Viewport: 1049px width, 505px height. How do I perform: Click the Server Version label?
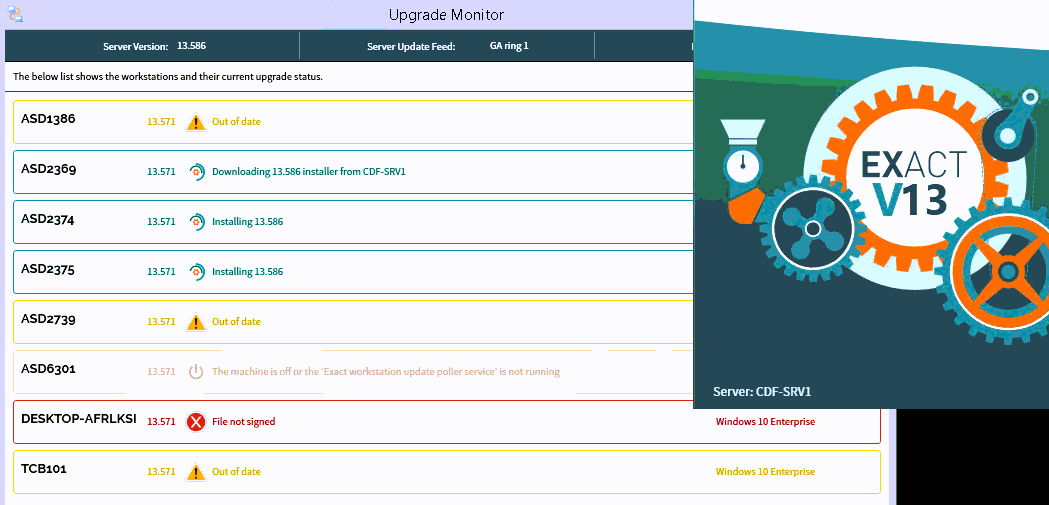[x=136, y=47]
